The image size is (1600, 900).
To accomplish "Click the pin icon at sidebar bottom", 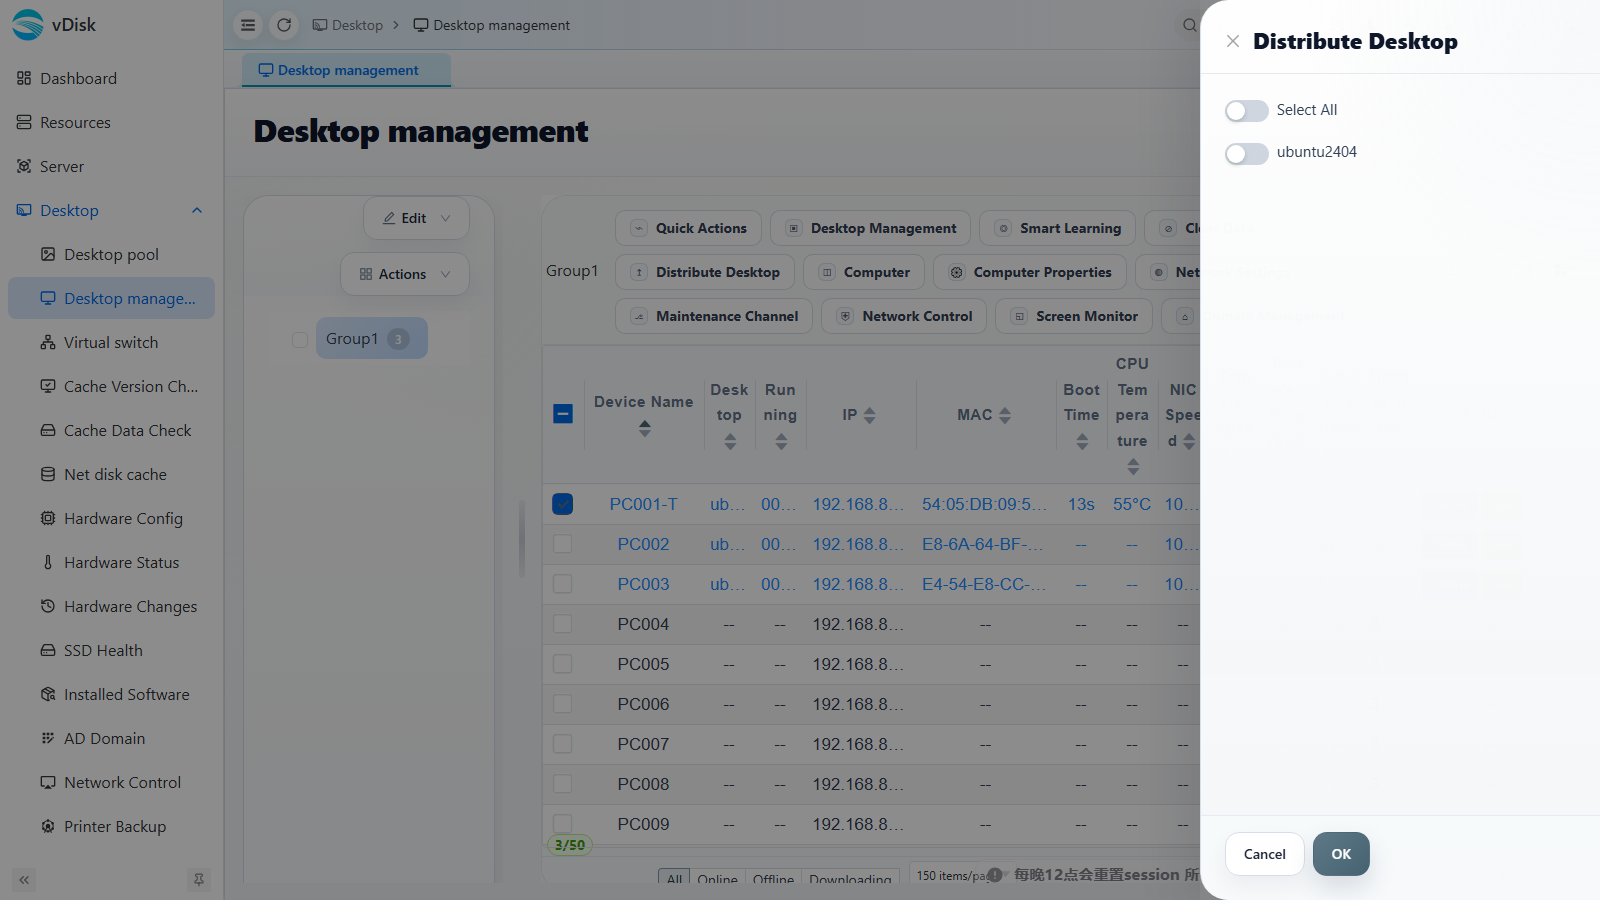I will 199,880.
